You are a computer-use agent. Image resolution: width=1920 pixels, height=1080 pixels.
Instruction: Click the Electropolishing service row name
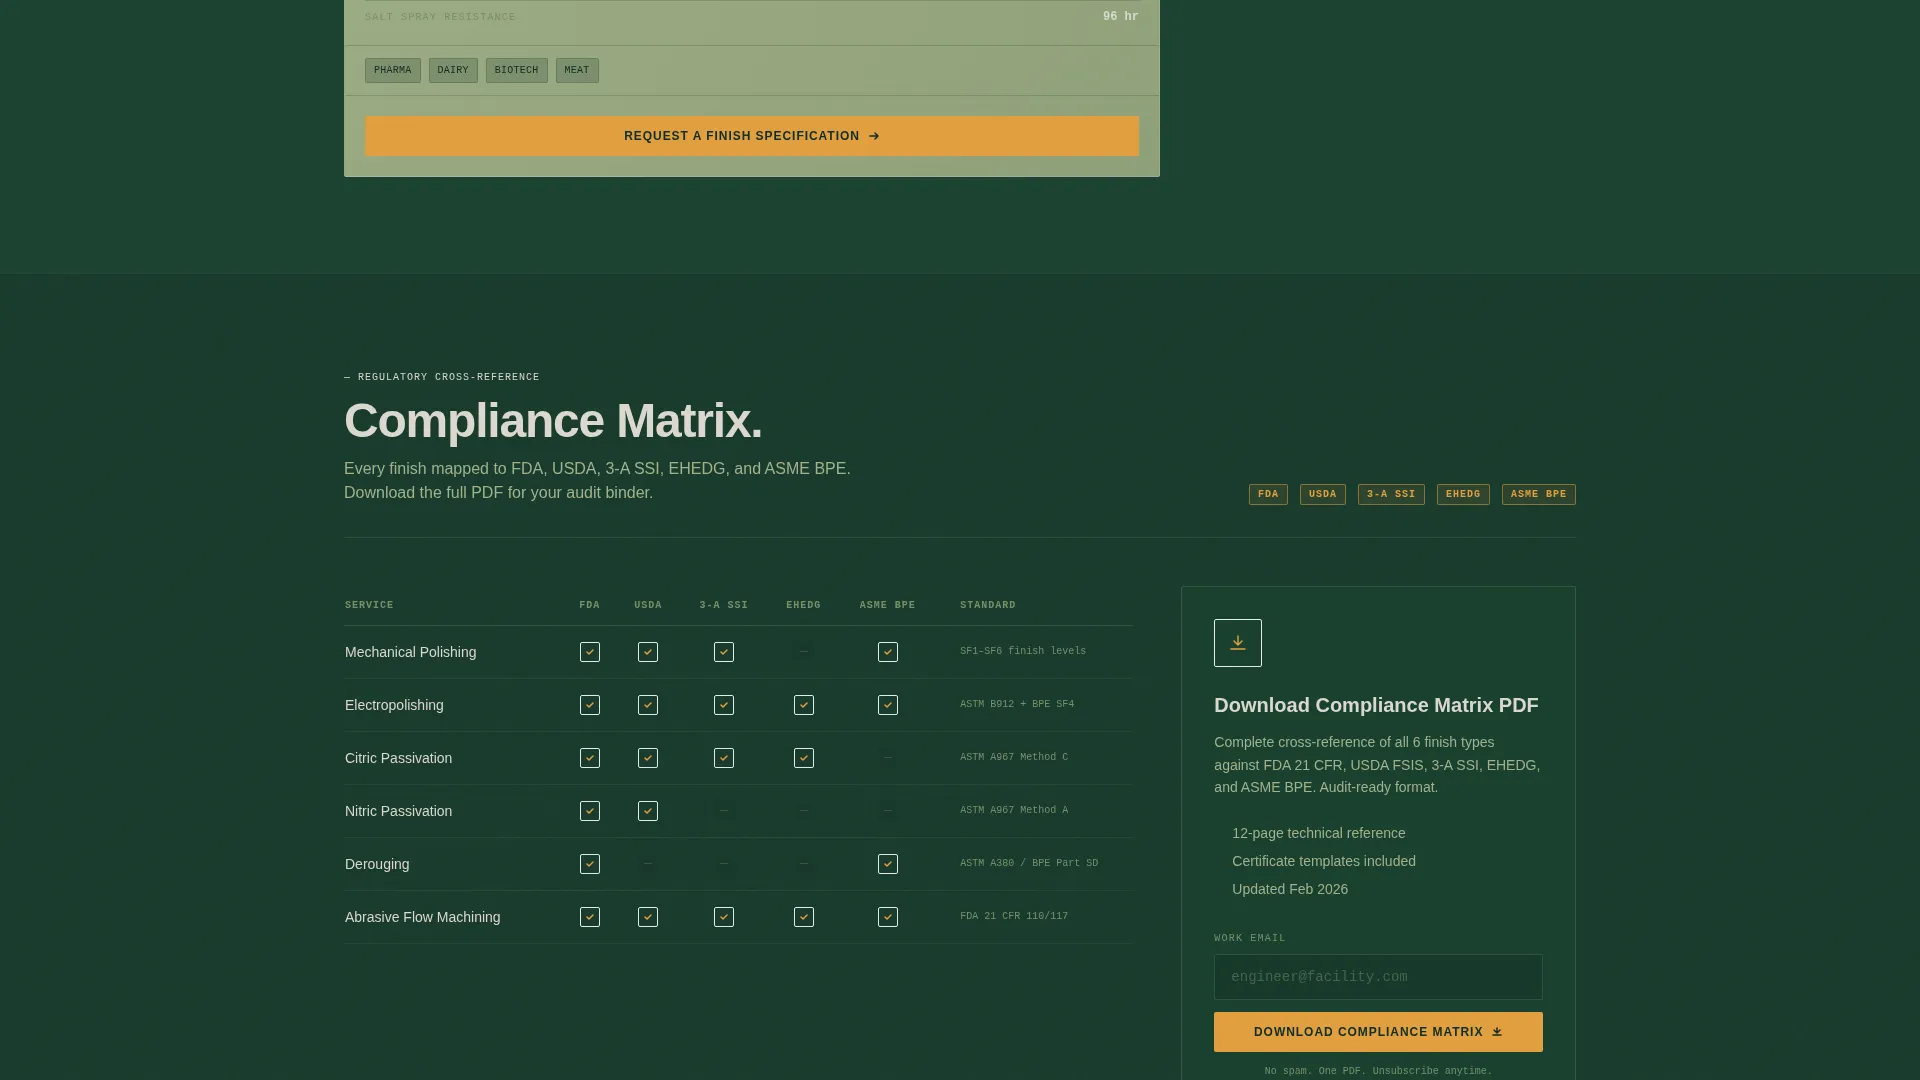394,705
